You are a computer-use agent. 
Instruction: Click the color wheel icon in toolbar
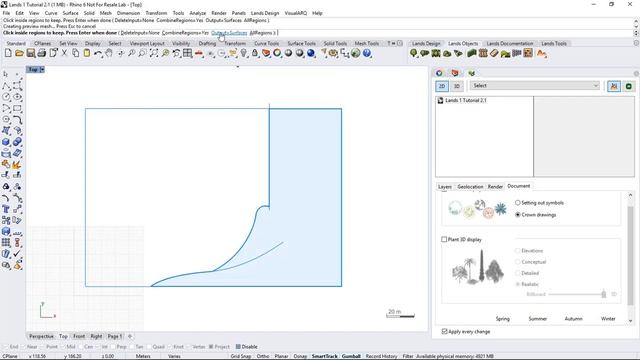coord(277,53)
